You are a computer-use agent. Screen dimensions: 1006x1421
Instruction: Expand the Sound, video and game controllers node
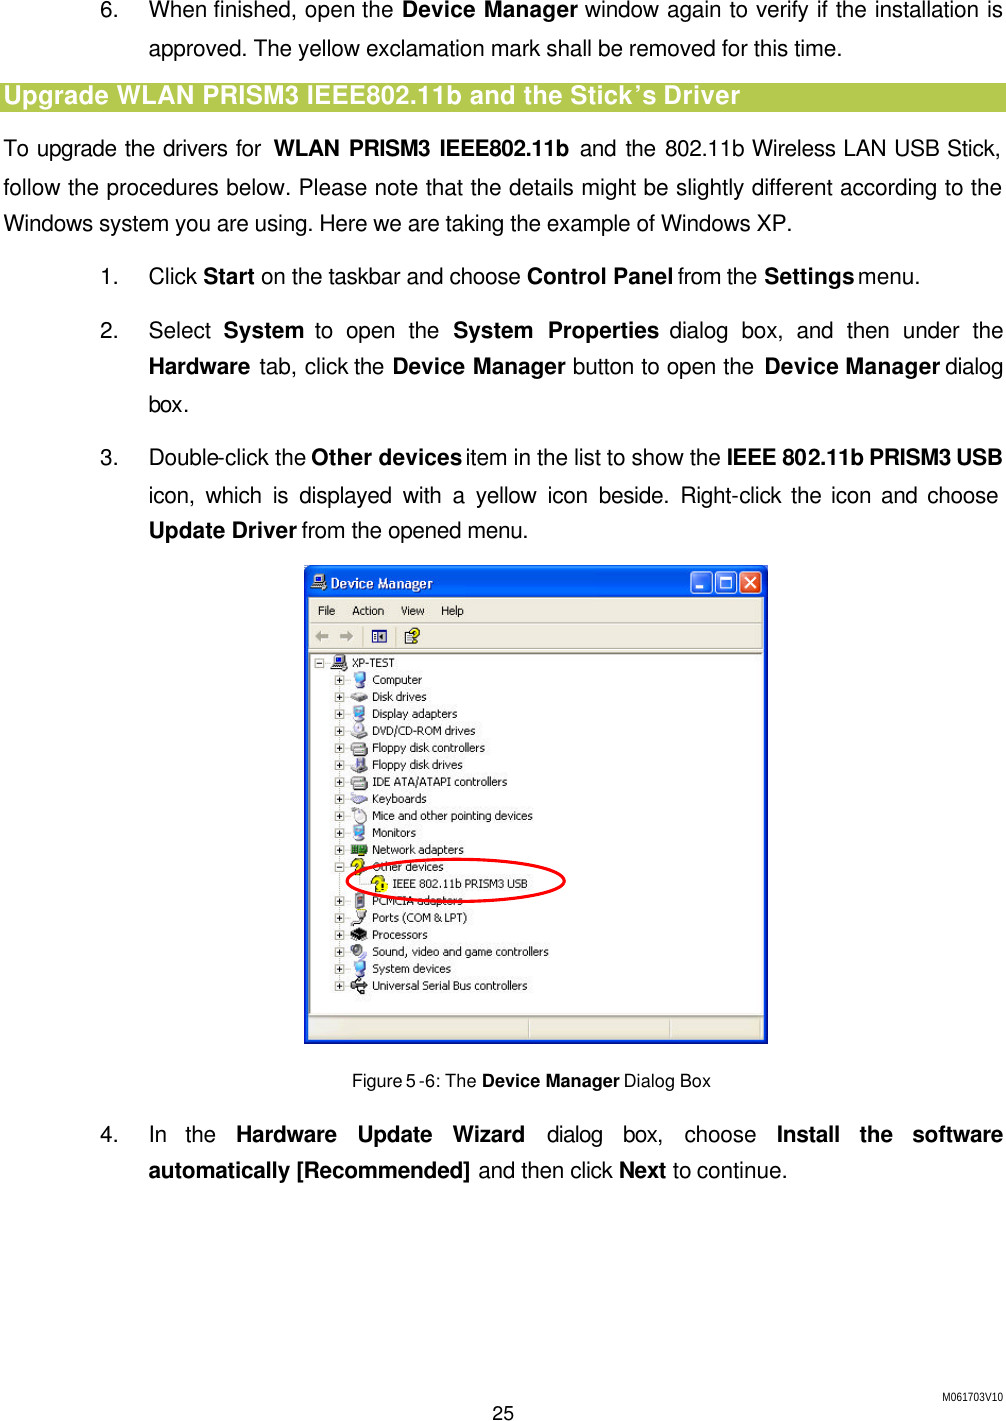339,951
